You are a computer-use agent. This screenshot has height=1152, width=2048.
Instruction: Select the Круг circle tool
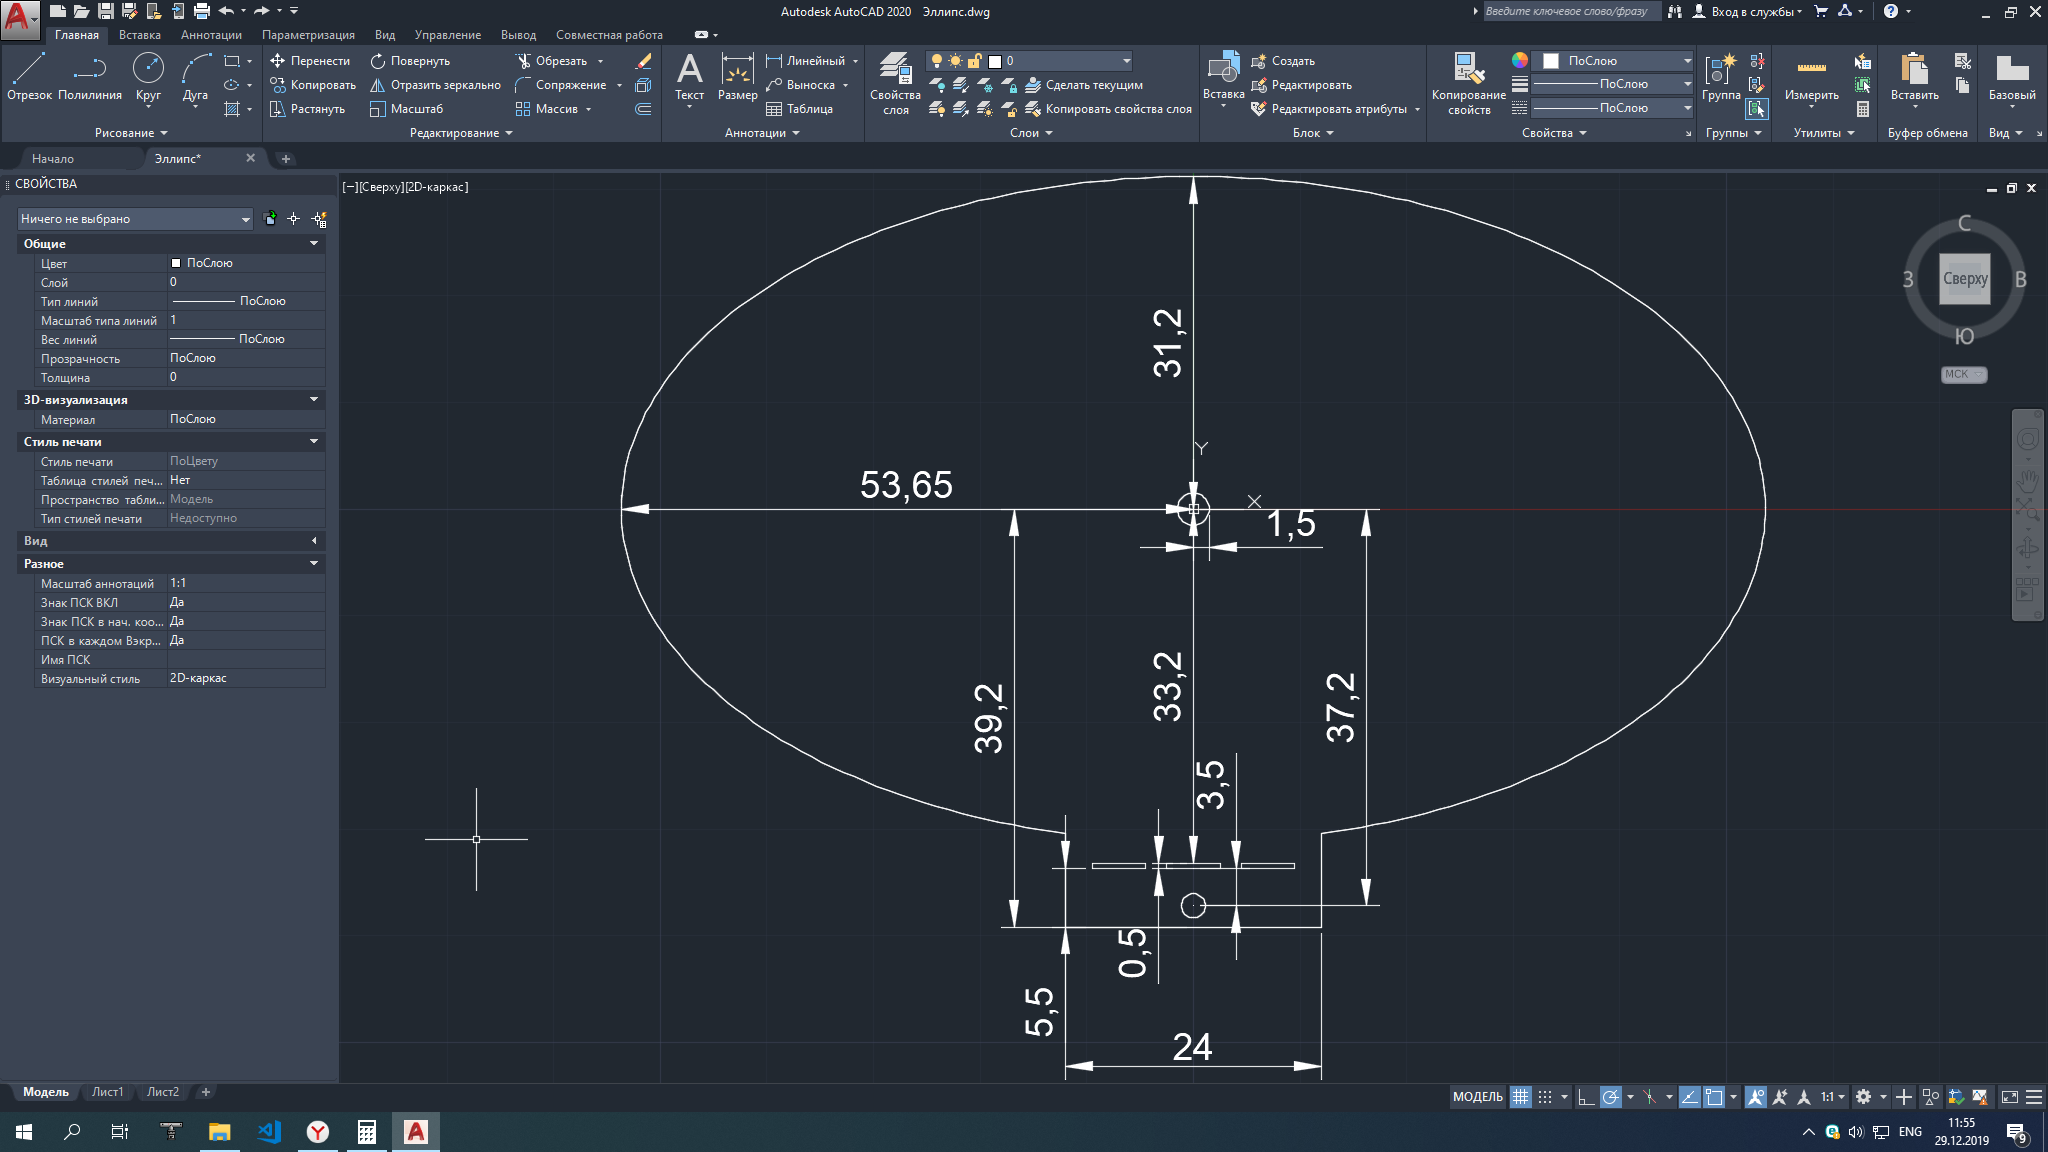148,77
